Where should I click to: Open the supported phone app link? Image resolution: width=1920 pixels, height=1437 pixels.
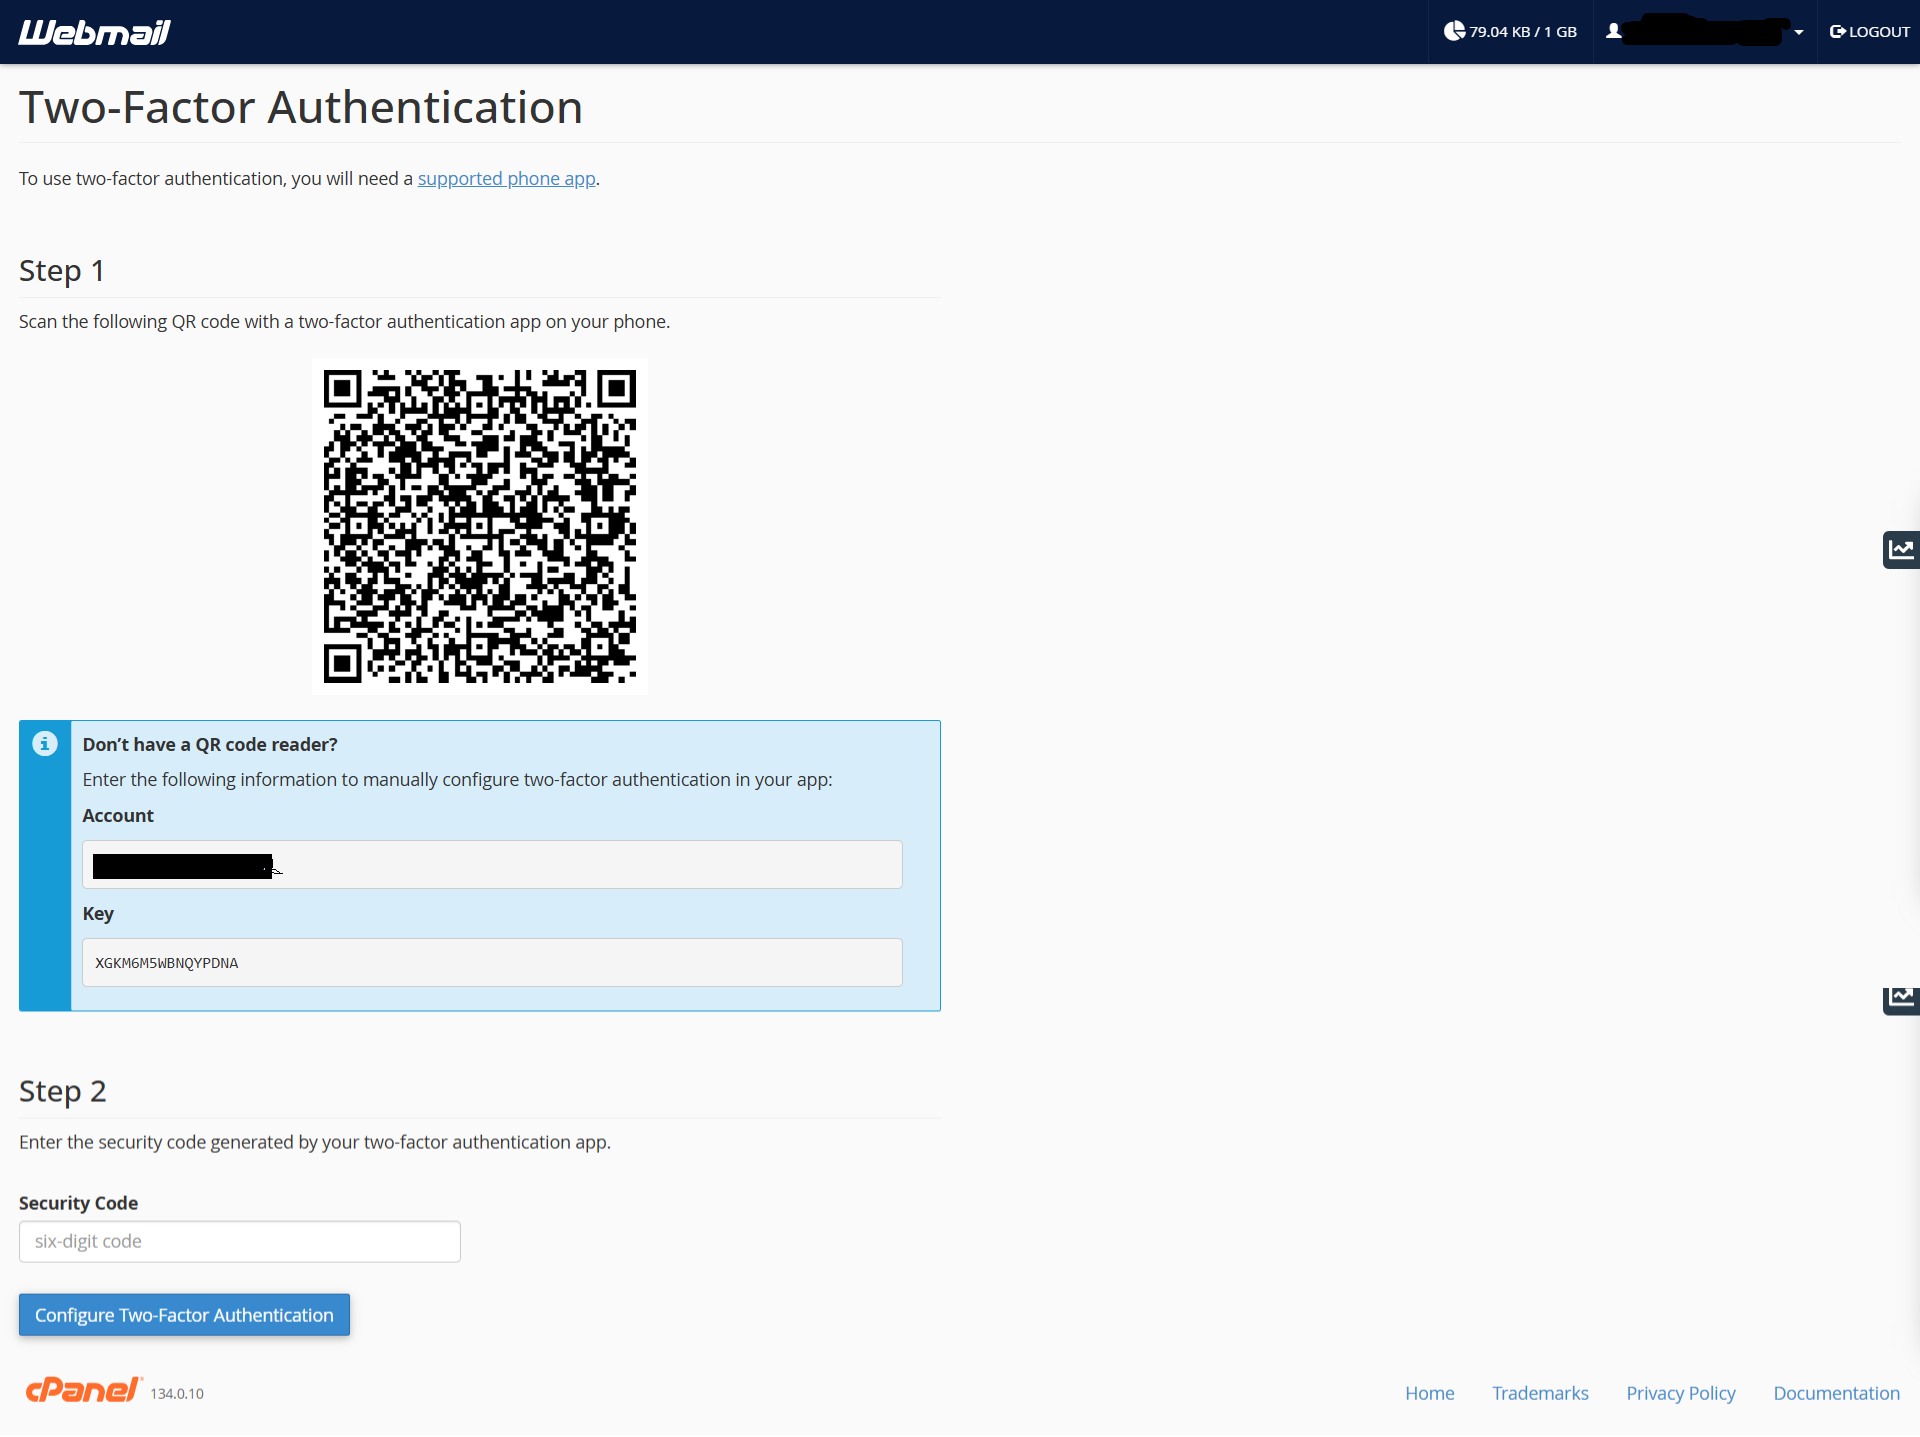pyautogui.click(x=506, y=178)
